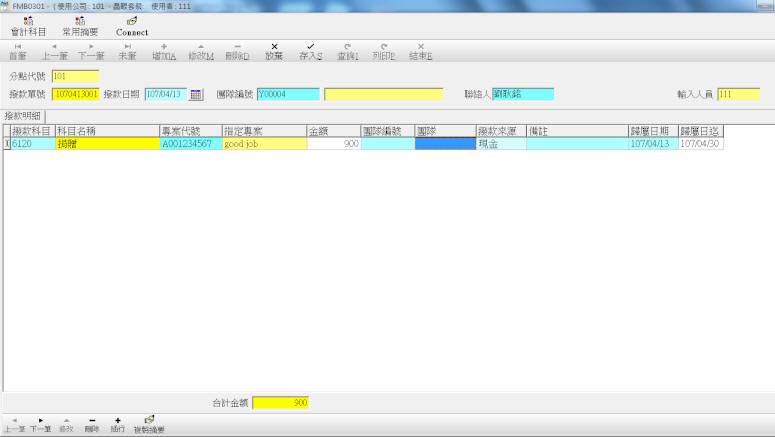Click the Connect icon
Screen dimensions: 775x437
pyautogui.click(x=132, y=25)
